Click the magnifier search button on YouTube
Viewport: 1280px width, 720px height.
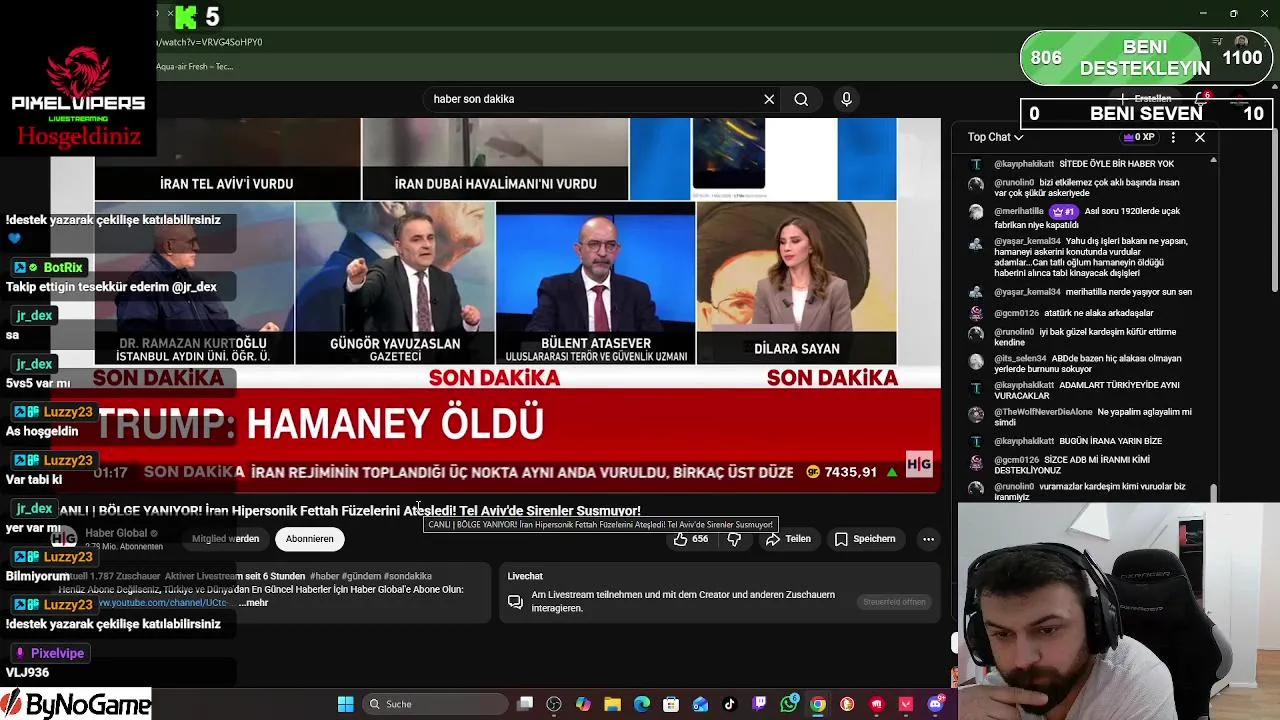coord(801,99)
